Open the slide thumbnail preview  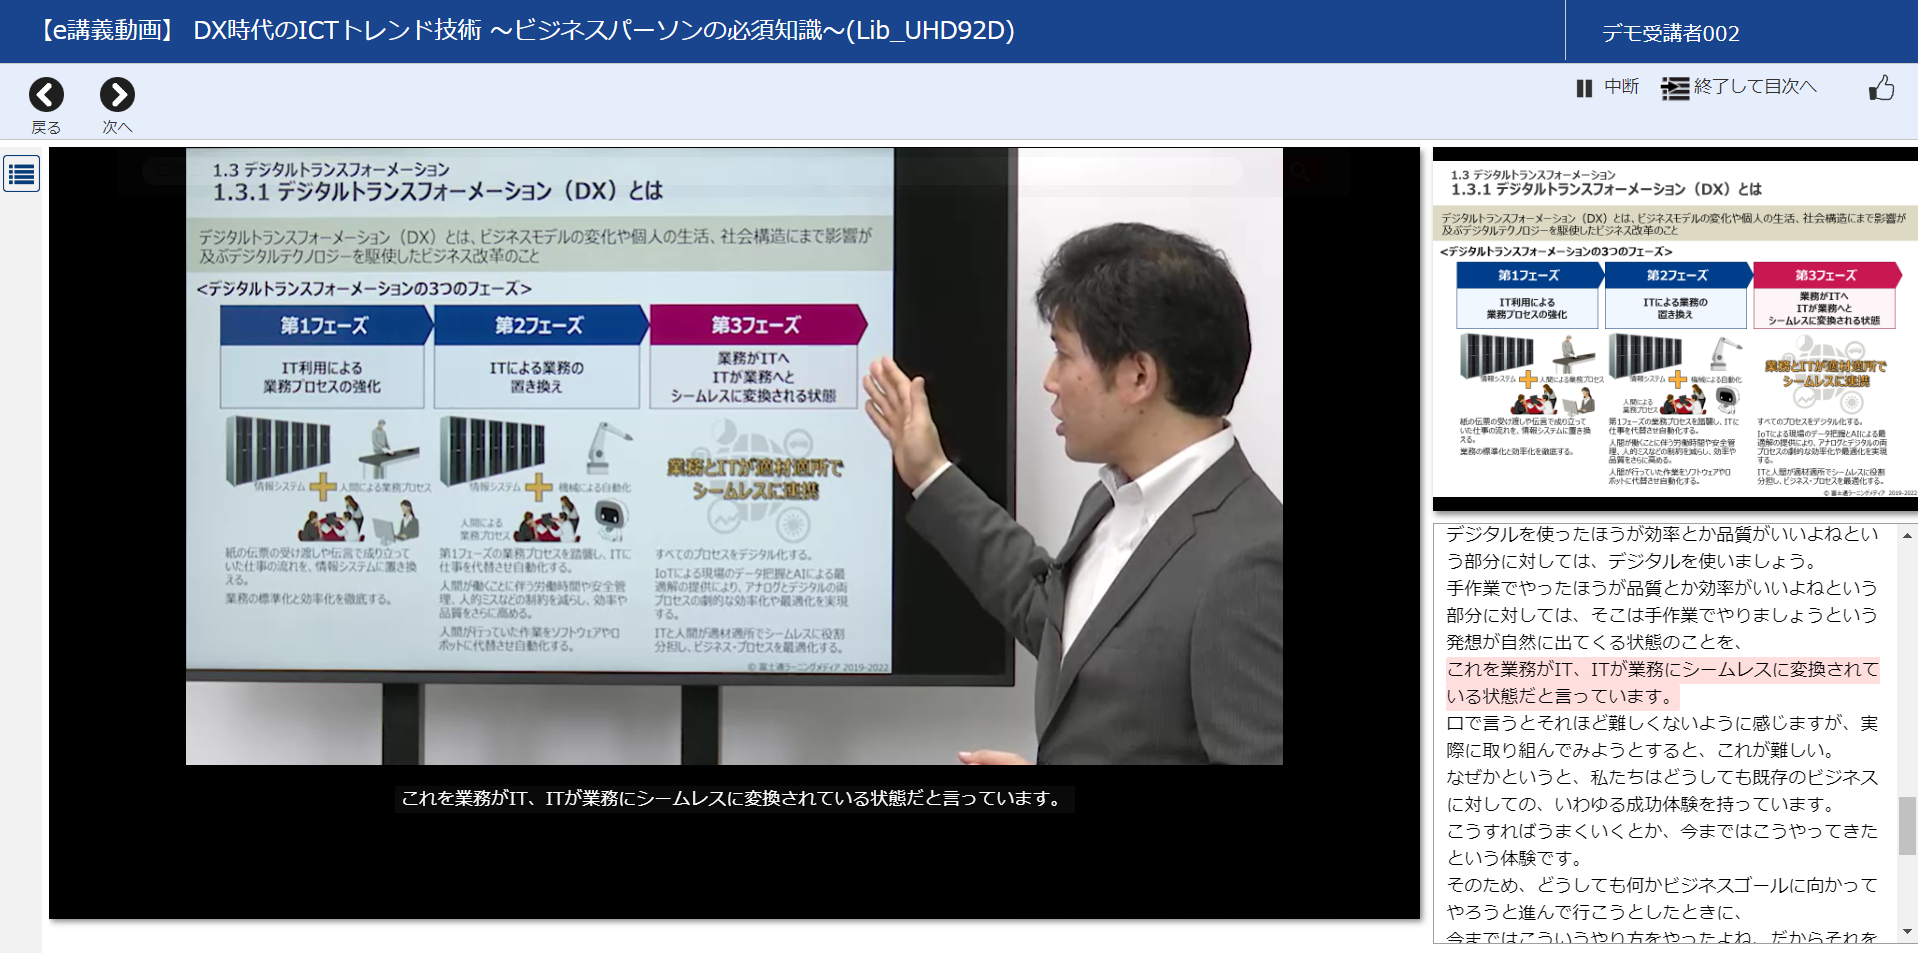click(x=1675, y=330)
